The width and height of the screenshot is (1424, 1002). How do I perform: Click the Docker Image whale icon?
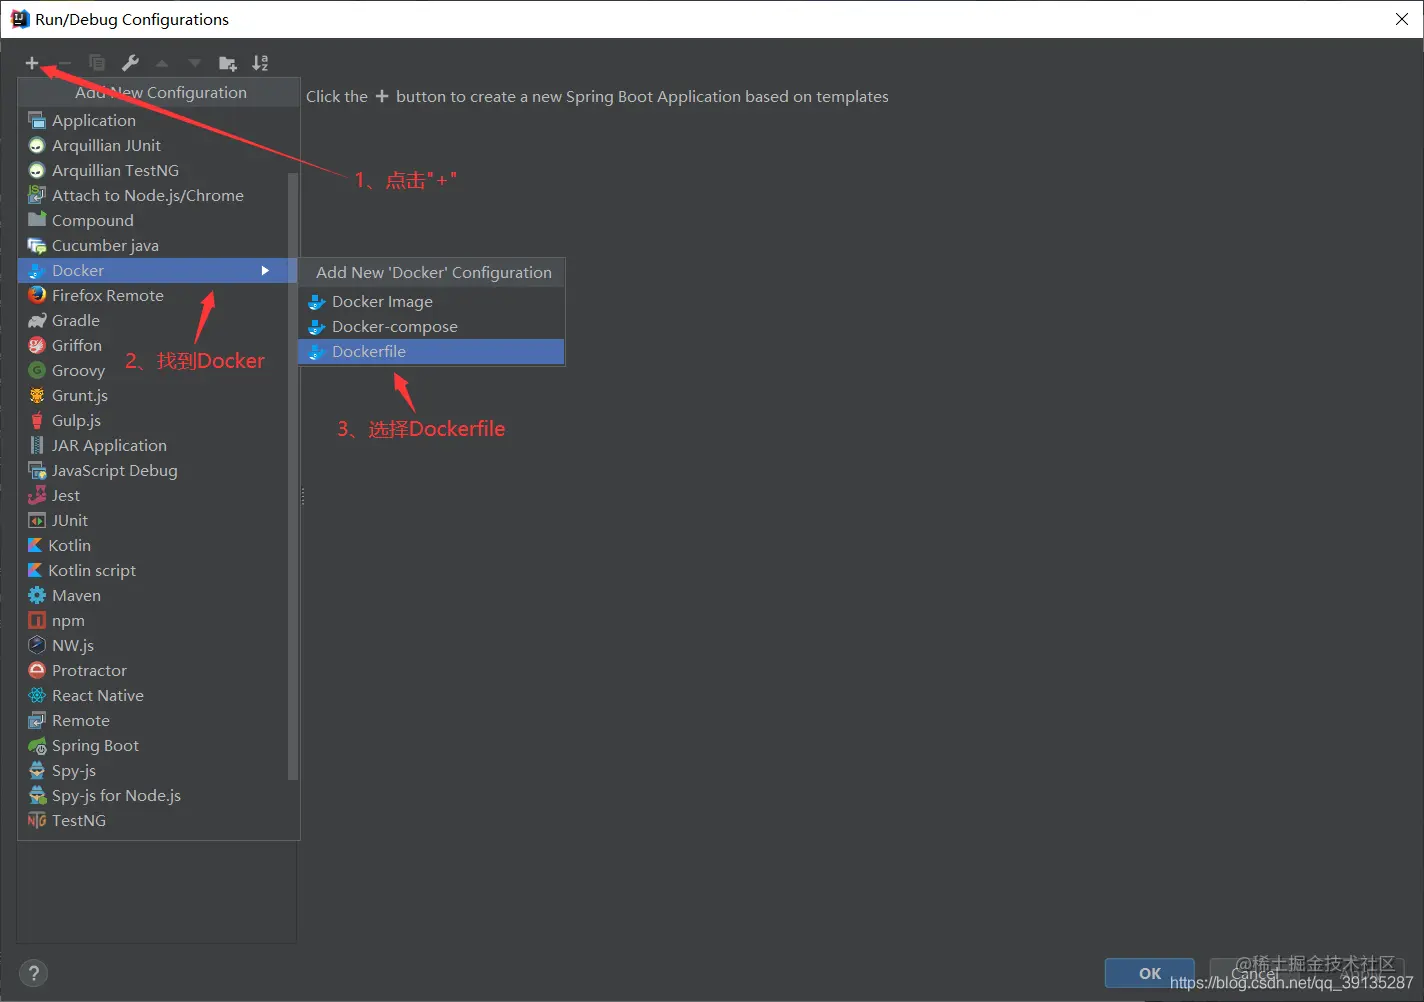pos(317,302)
